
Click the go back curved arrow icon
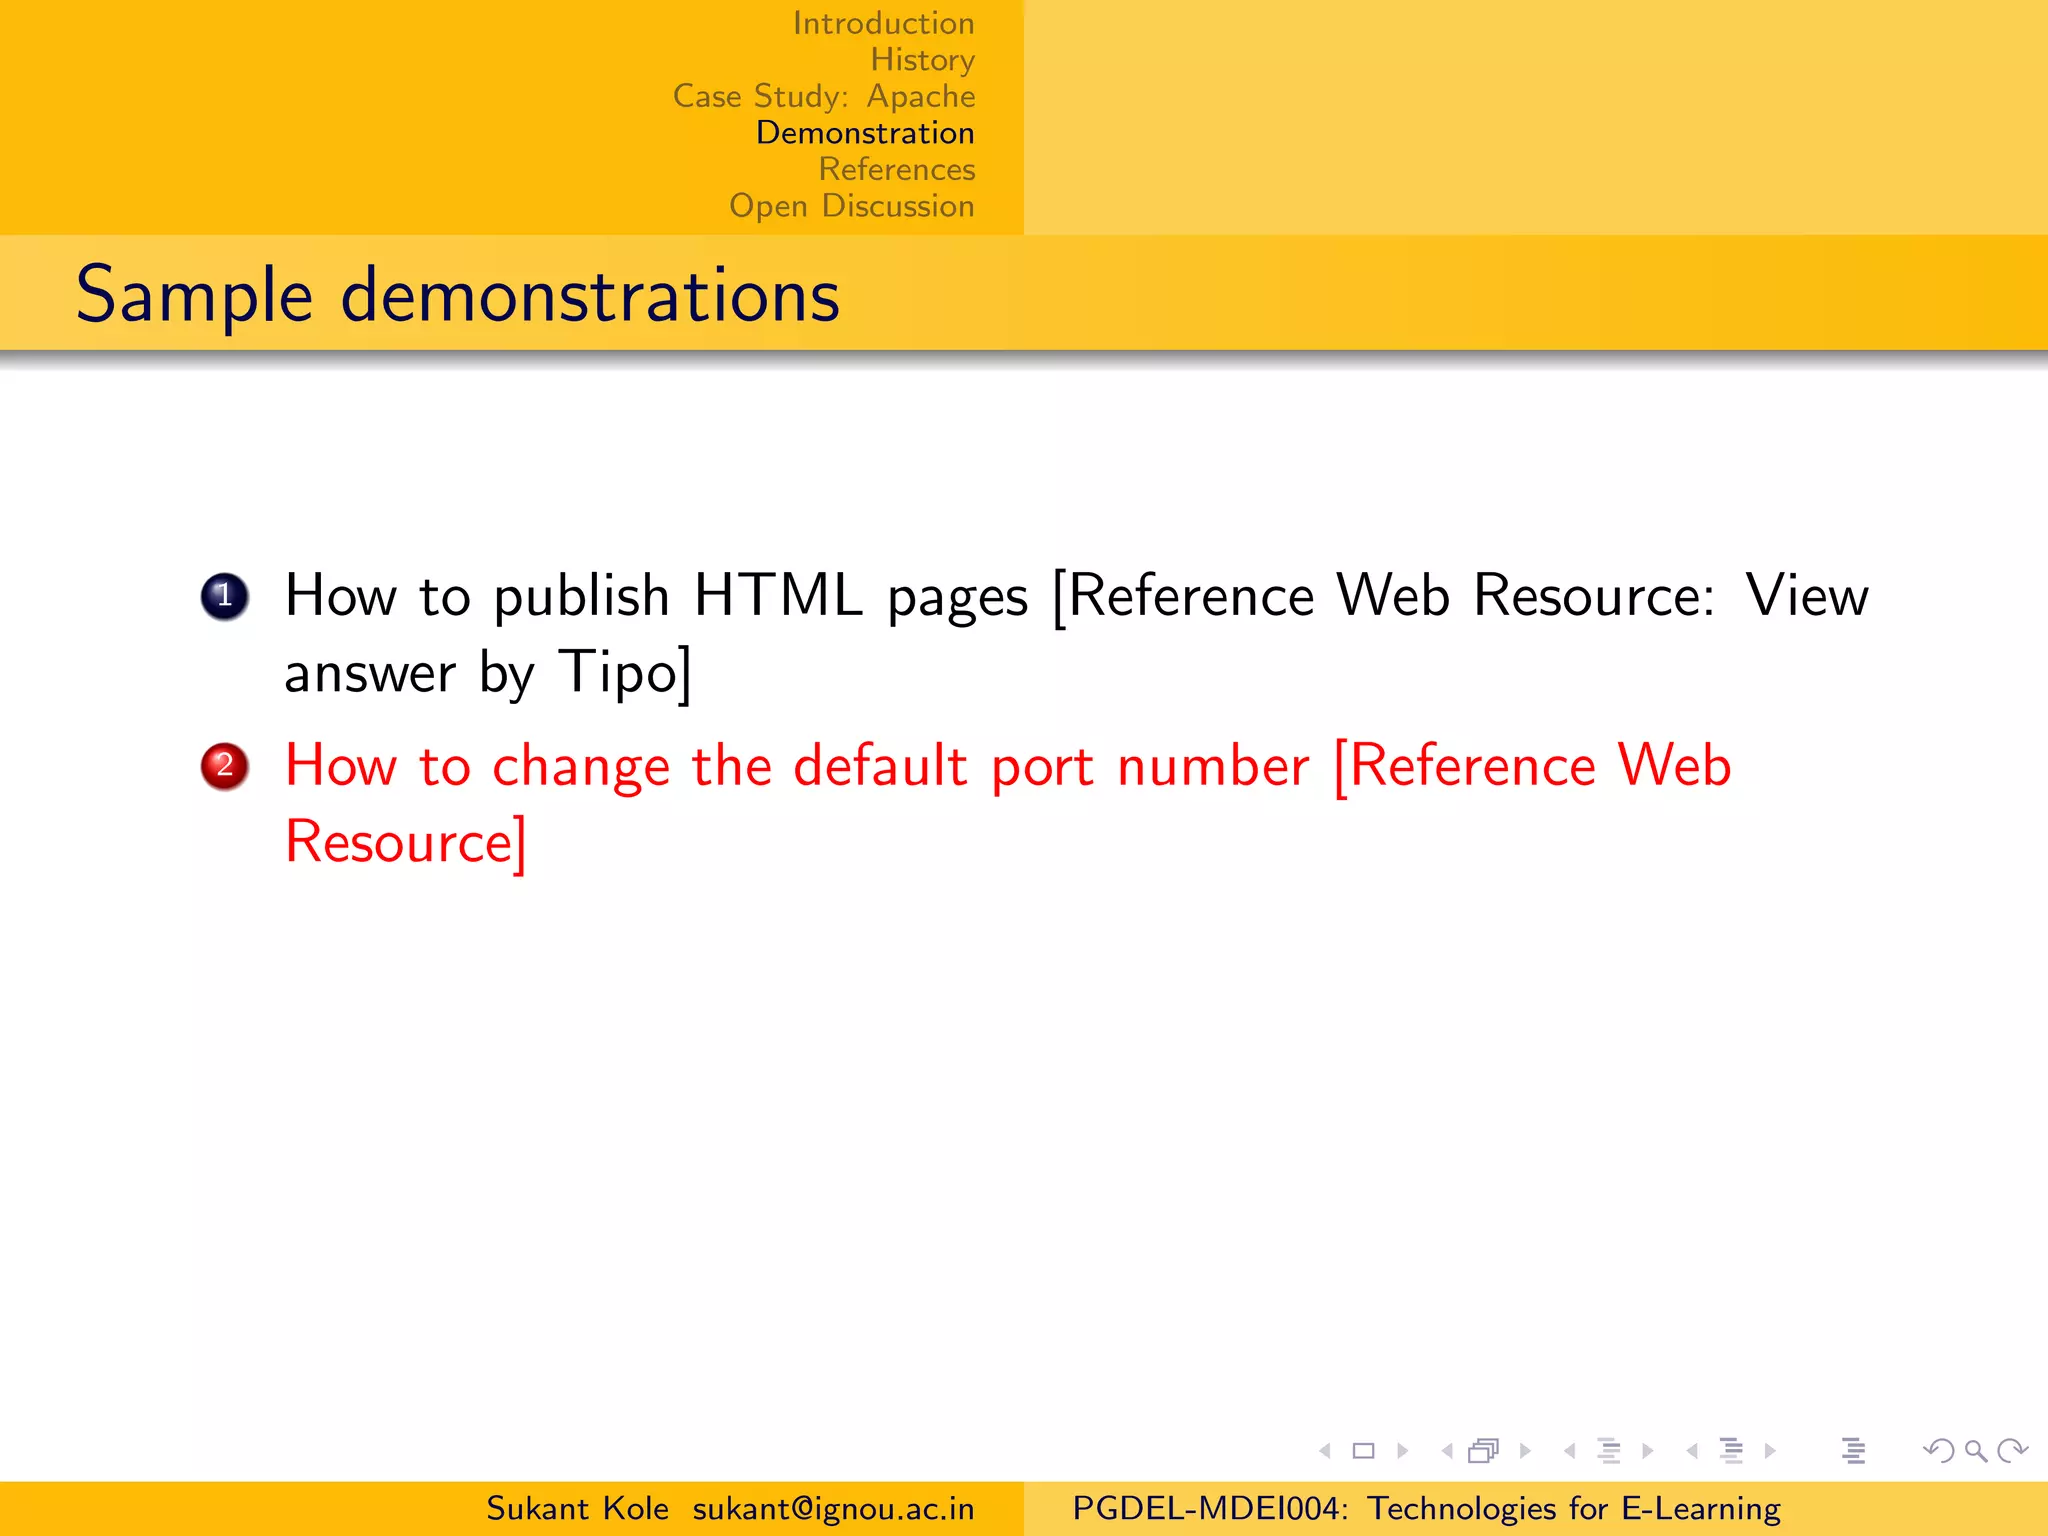[1938, 1451]
